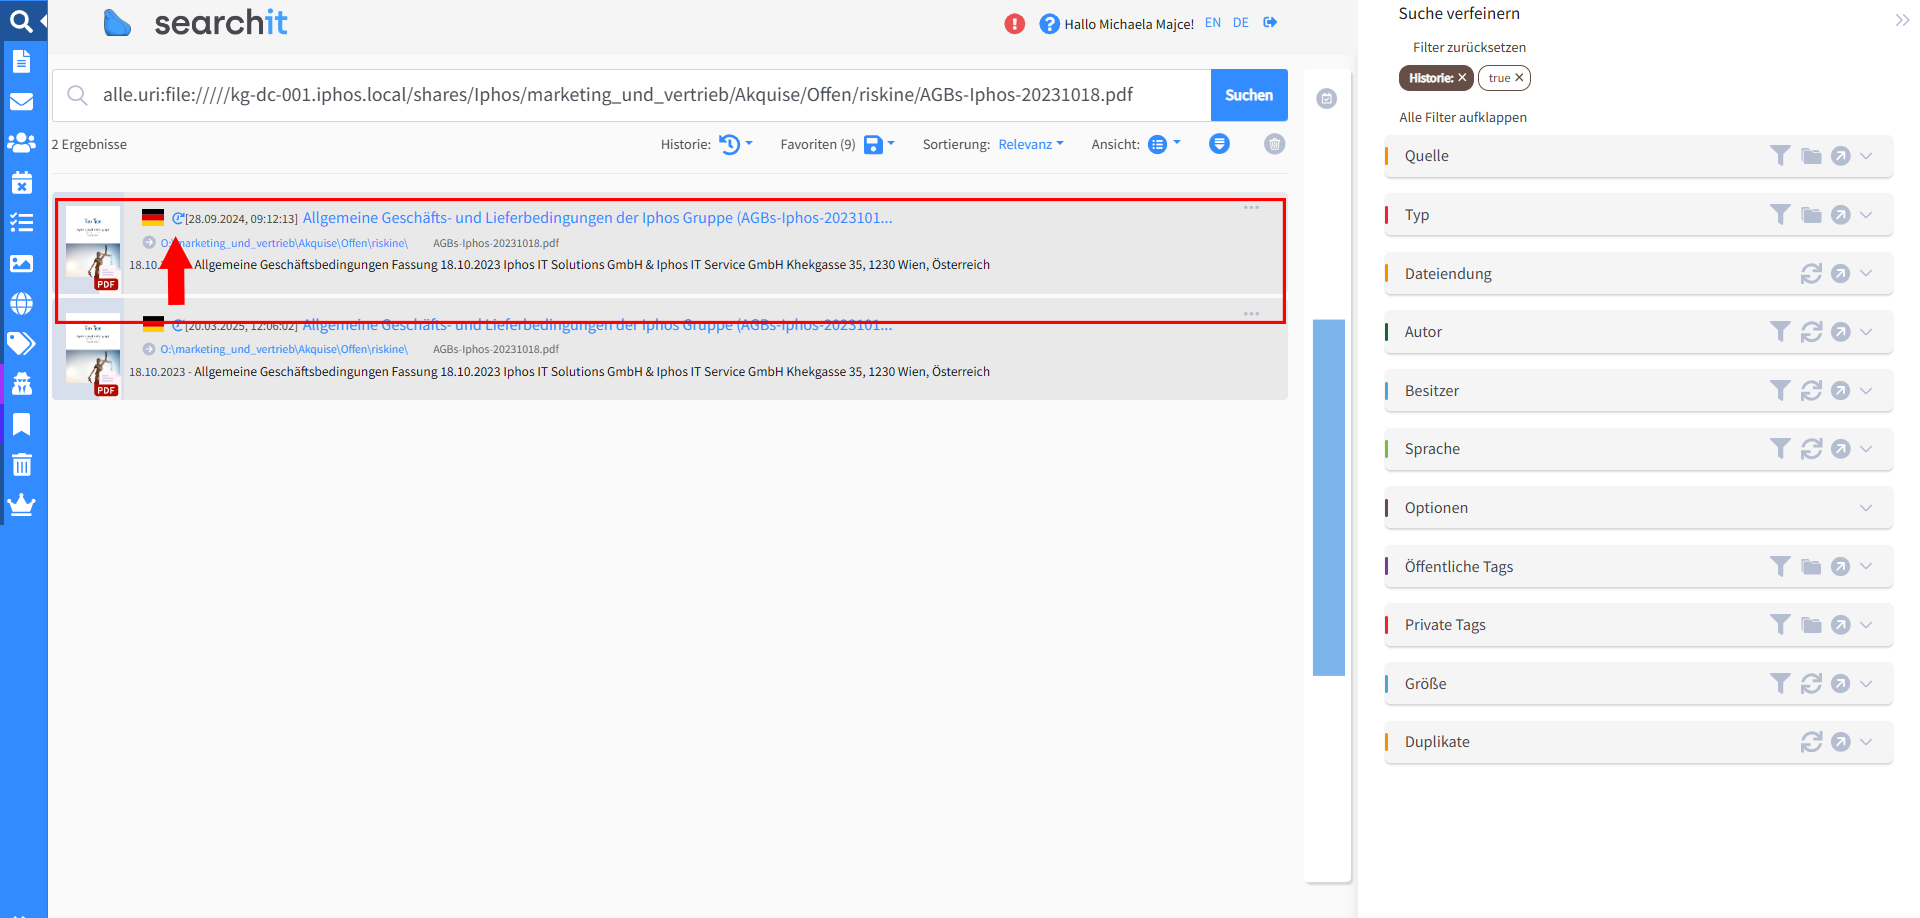Click the round arrow icon in Autor filter
The width and height of the screenshot is (1920, 918).
1840,332
